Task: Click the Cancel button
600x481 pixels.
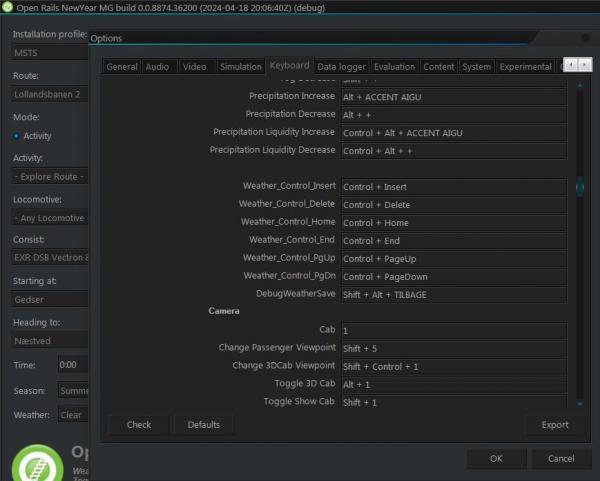Action: pos(561,458)
